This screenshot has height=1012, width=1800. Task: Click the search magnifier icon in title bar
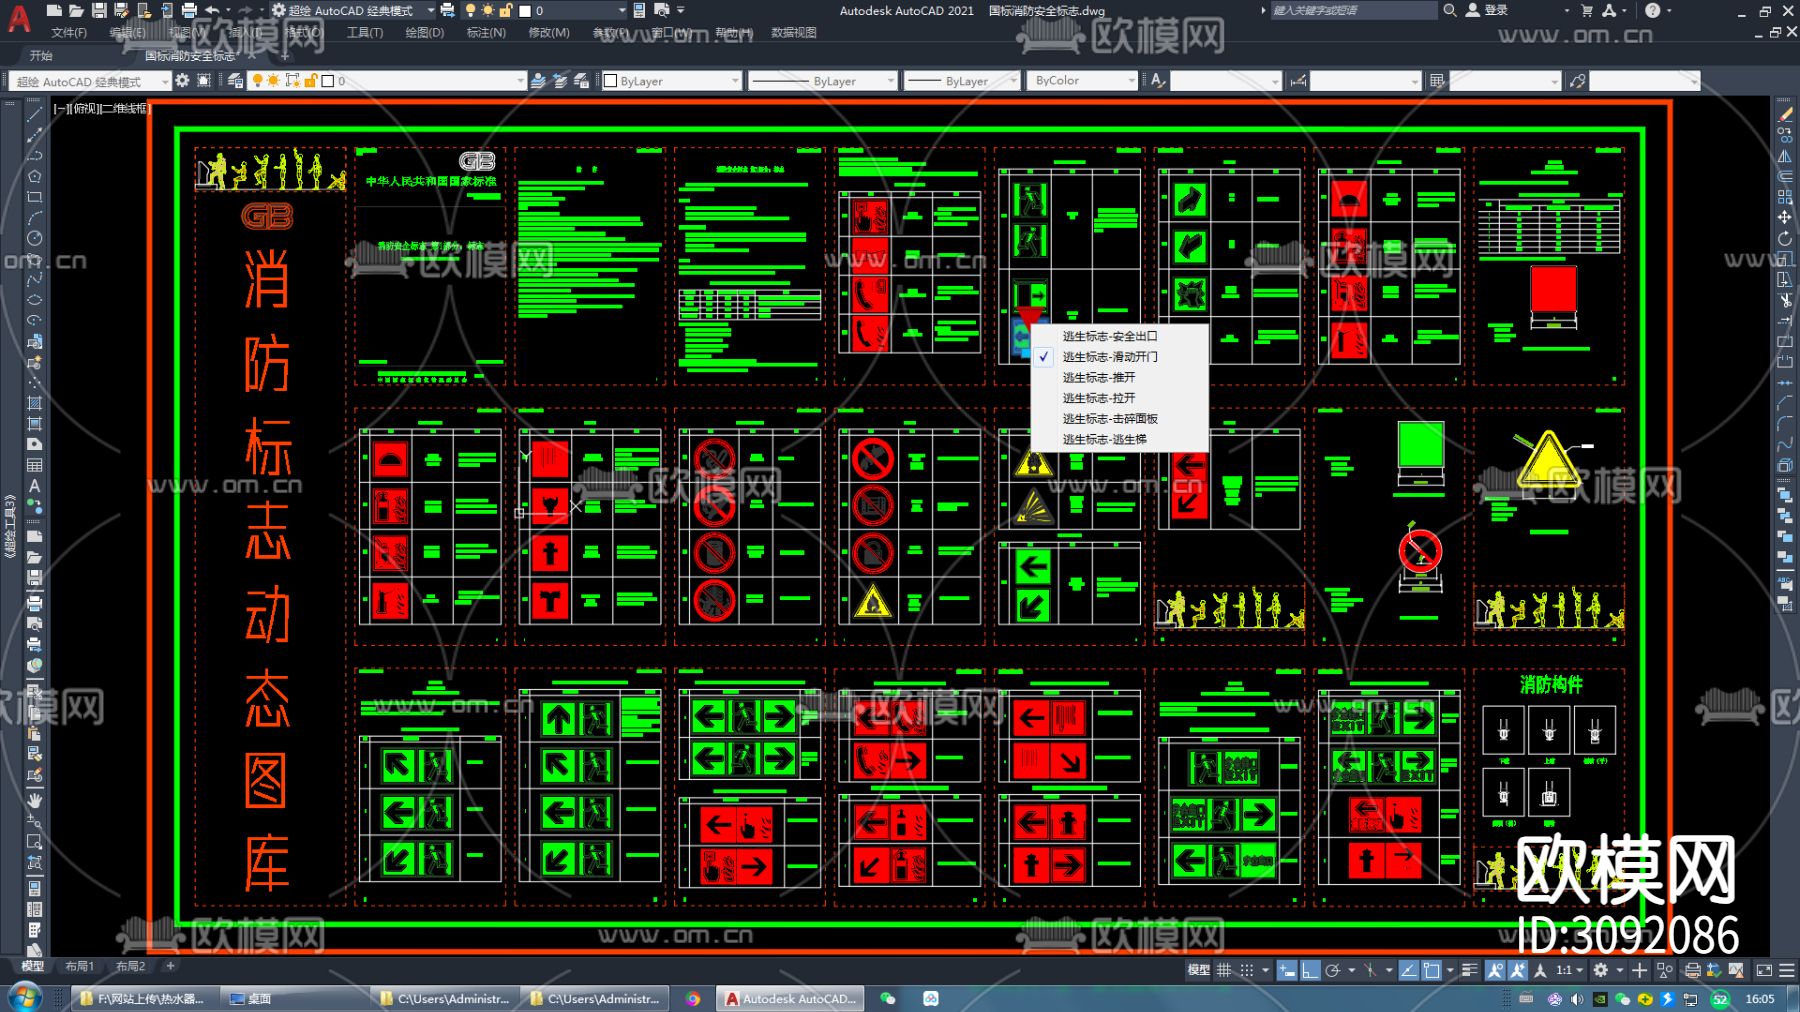click(1449, 10)
